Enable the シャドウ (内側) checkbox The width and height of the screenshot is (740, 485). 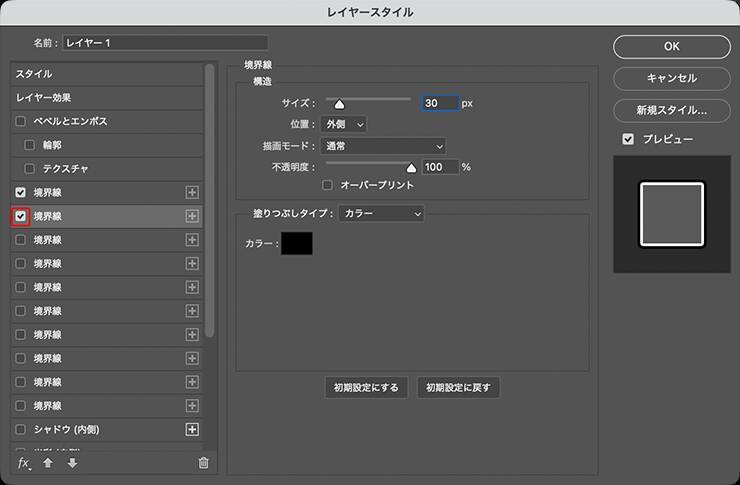pyautogui.click(x=20, y=429)
